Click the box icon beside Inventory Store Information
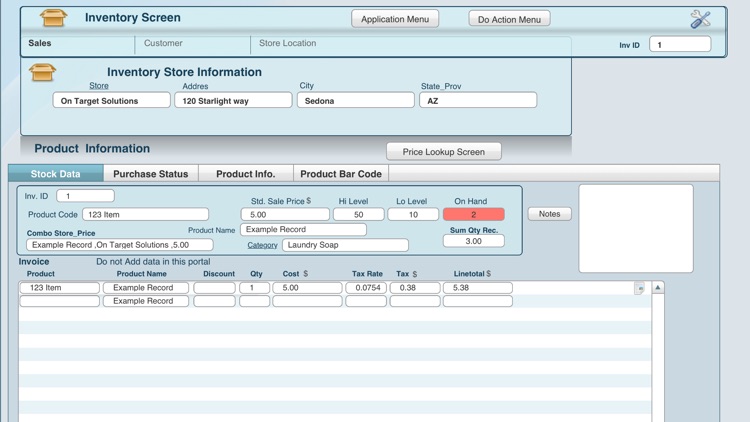Image resolution: width=750 pixels, height=422 pixels. (43, 72)
